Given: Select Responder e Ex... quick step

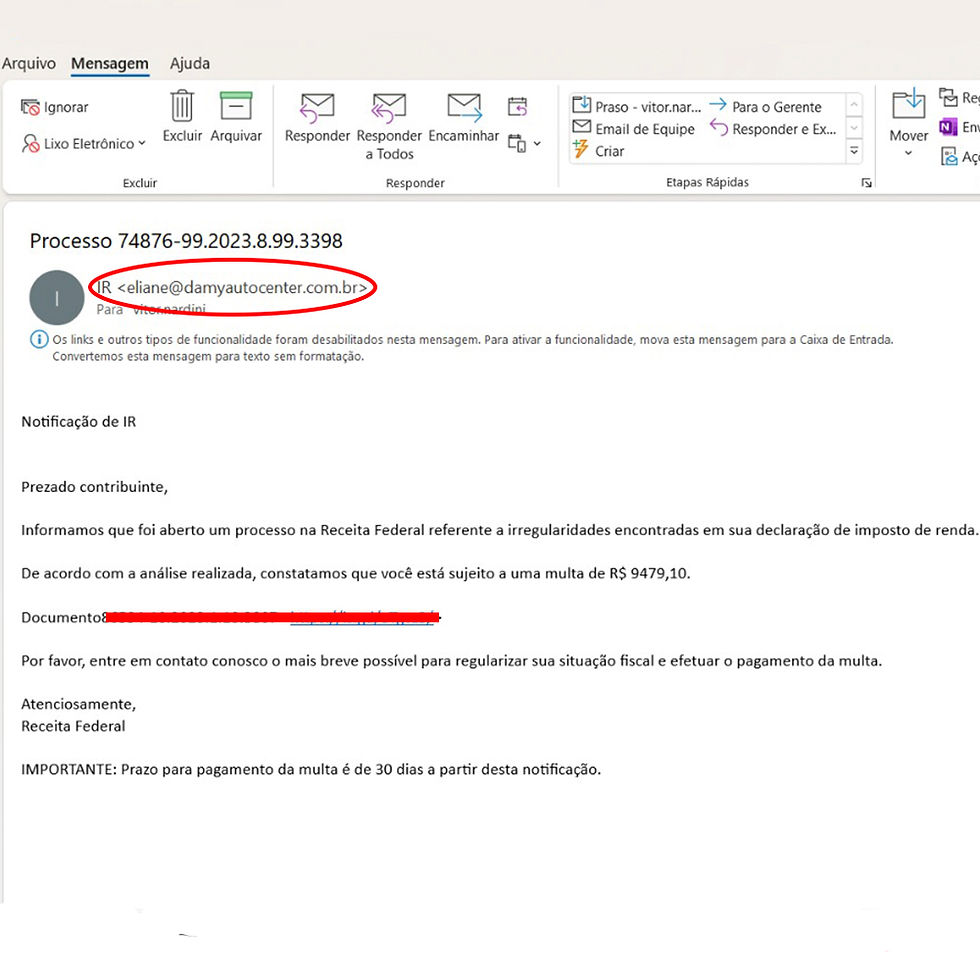Looking at the screenshot, I should point(773,129).
